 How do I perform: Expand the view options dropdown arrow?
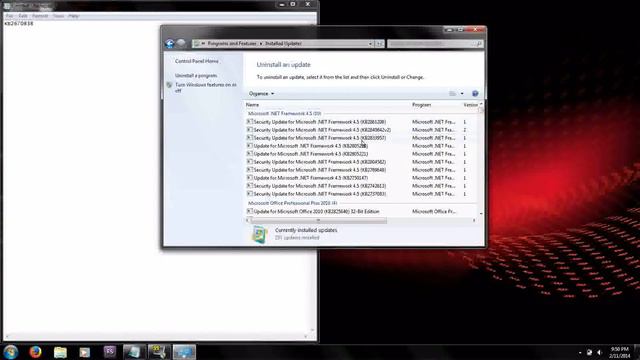tap(462, 93)
